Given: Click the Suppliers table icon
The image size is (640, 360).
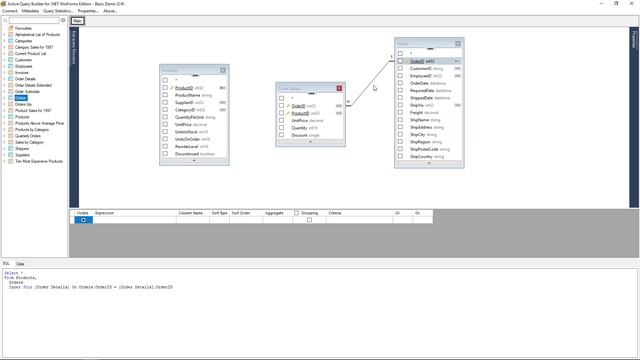Looking at the screenshot, I should [11, 155].
